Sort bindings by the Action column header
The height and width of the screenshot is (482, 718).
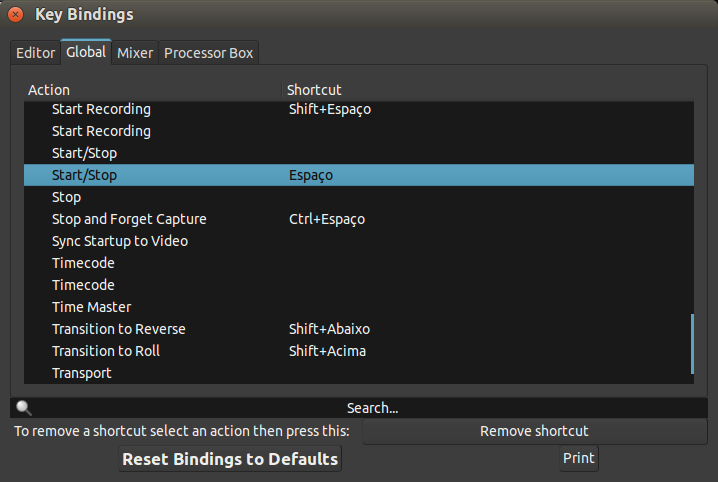[49, 90]
